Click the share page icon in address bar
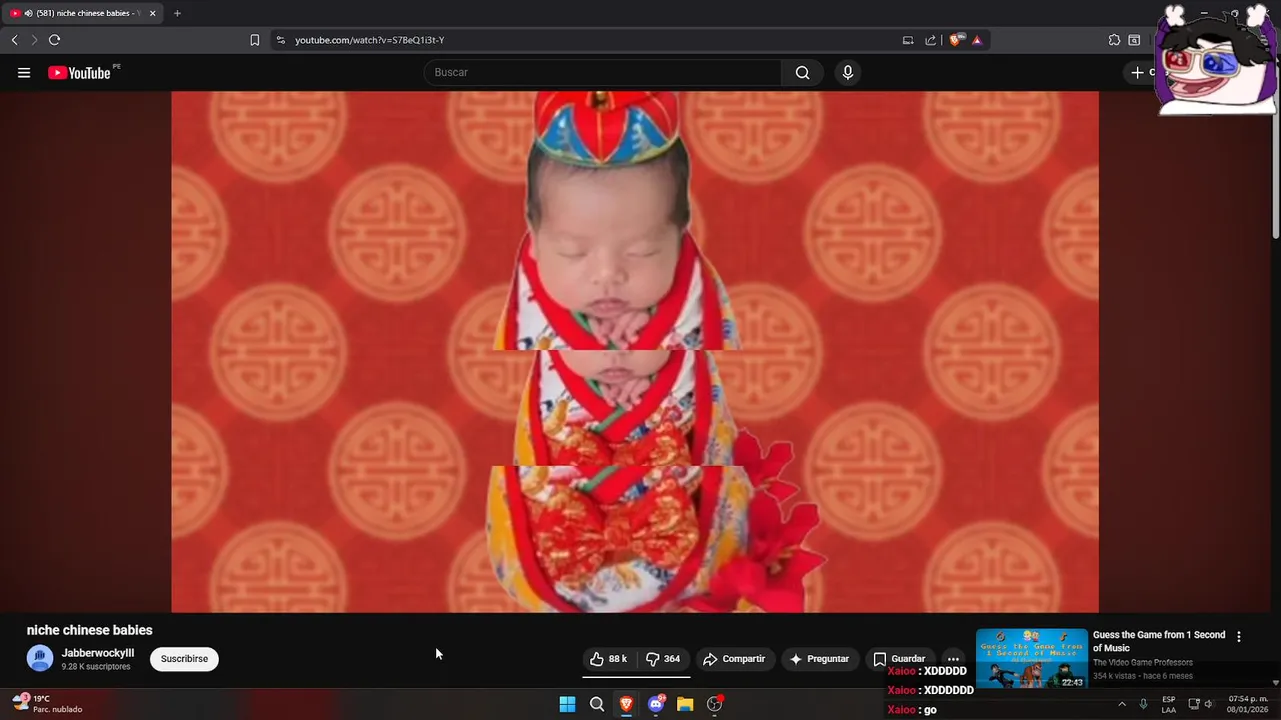Viewport: 1281px width, 720px height. [x=930, y=40]
